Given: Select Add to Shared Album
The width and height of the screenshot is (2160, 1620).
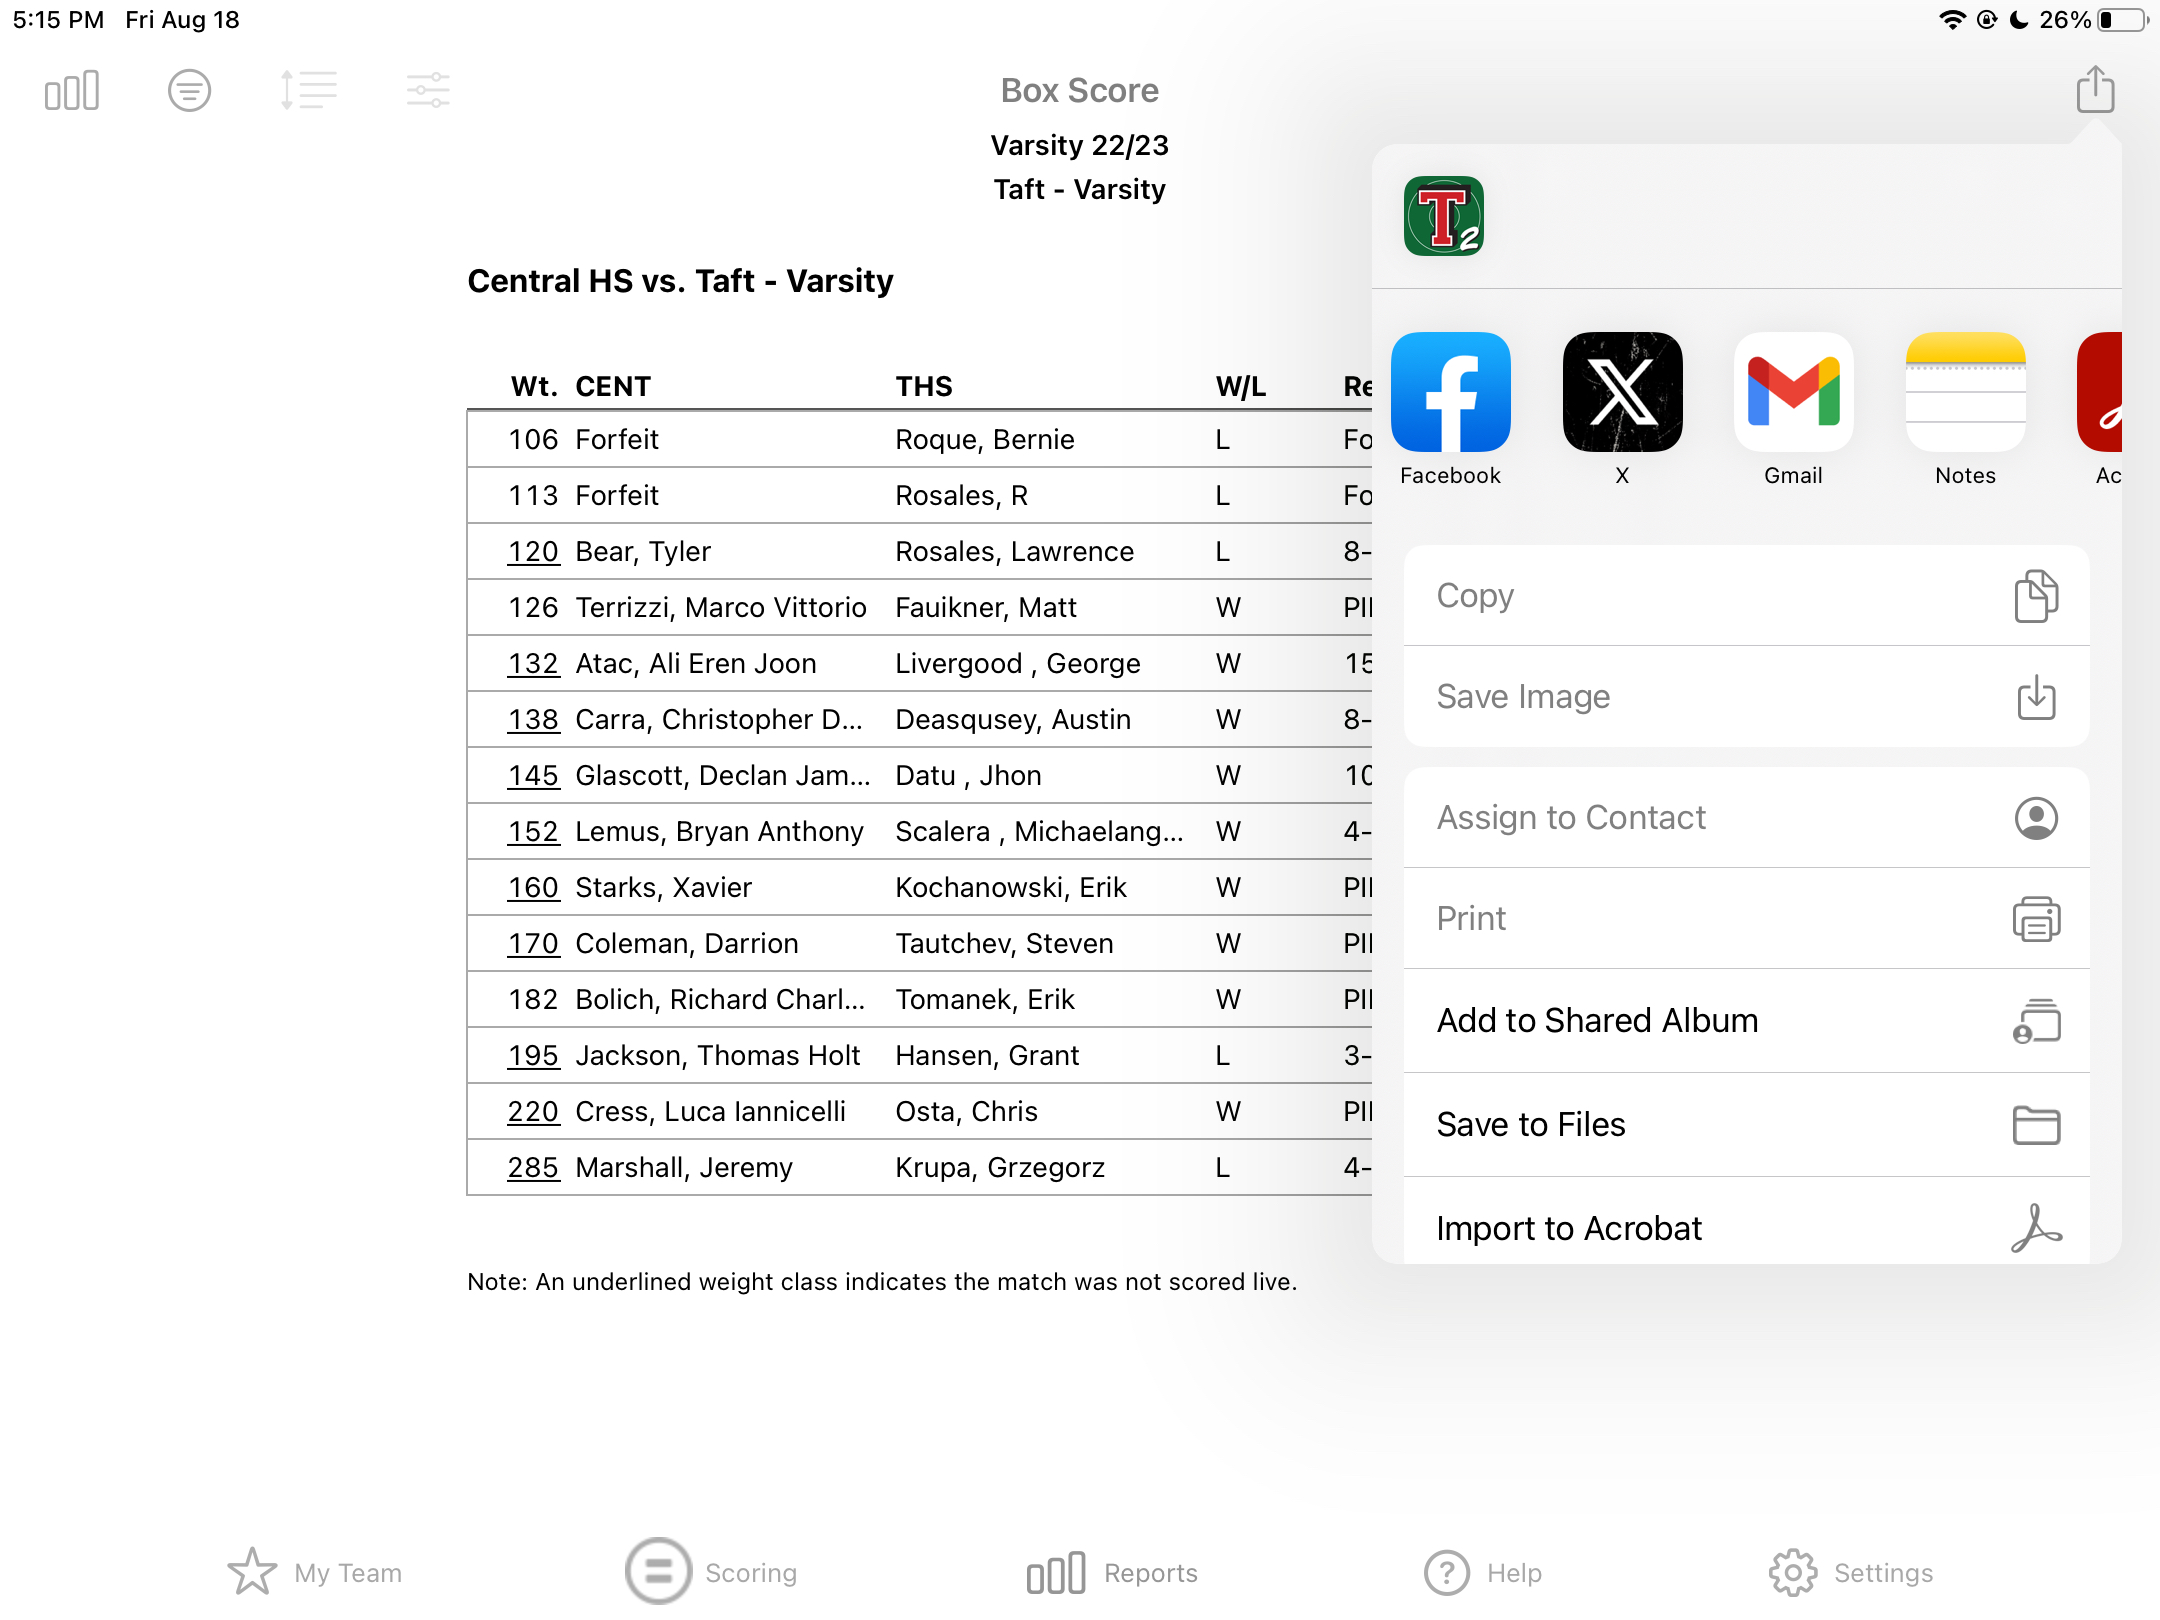Looking at the screenshot, I should [x=1746, y=1020].
